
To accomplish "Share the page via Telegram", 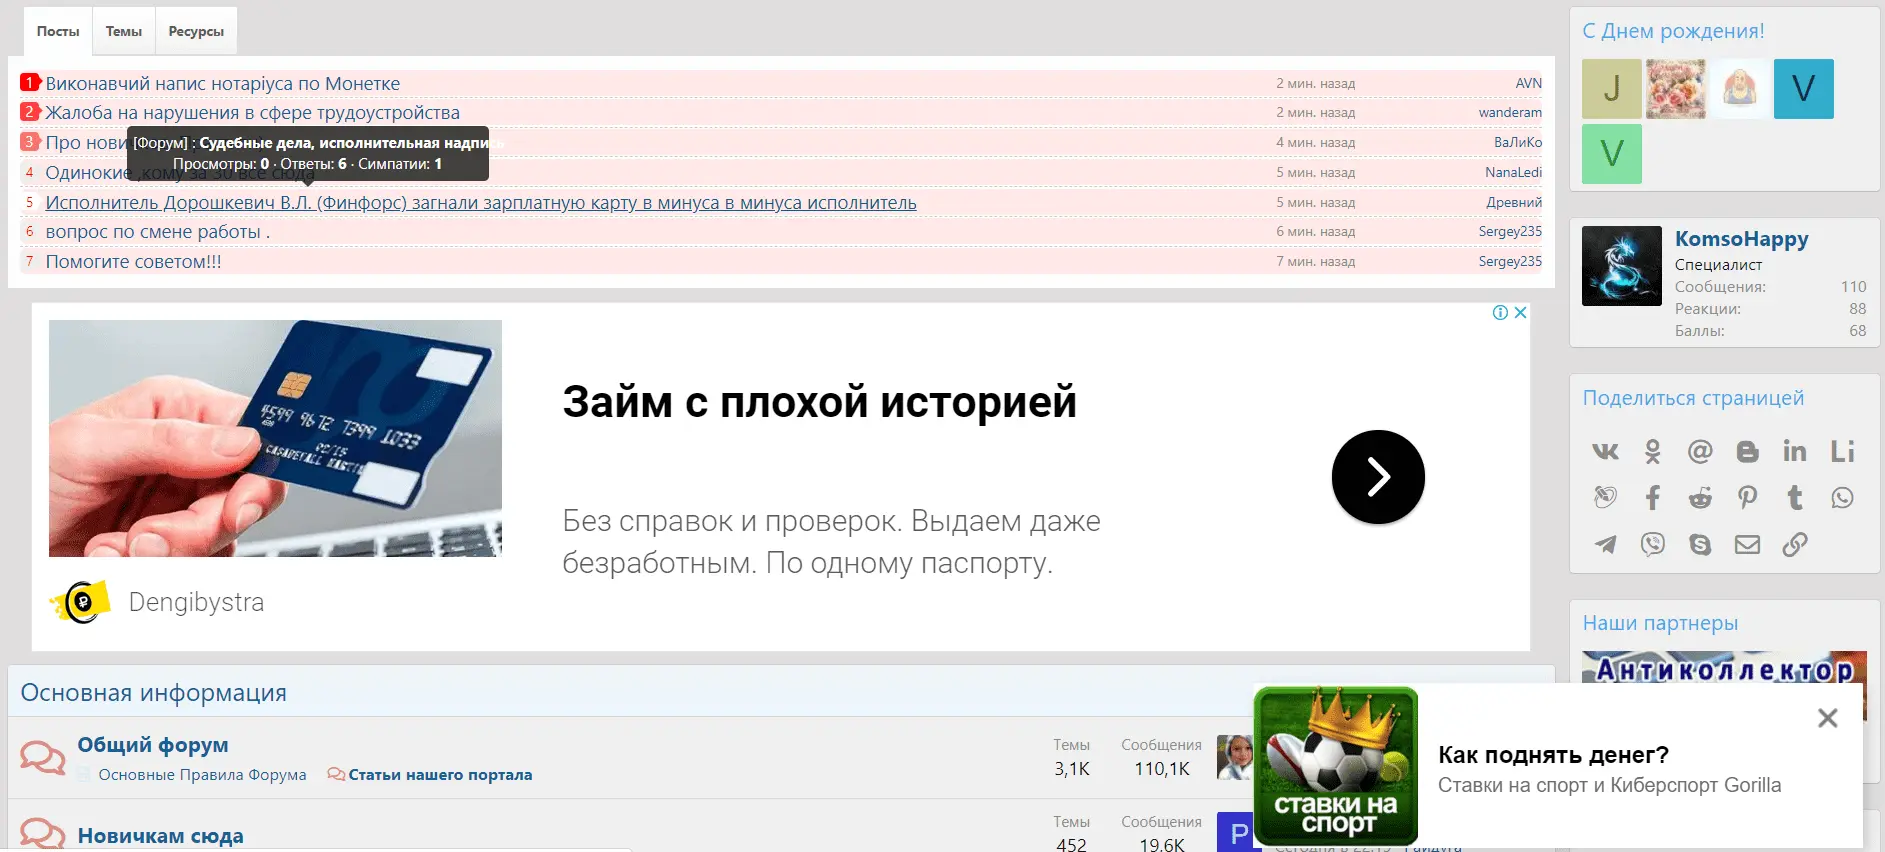I will (1605, 544).
